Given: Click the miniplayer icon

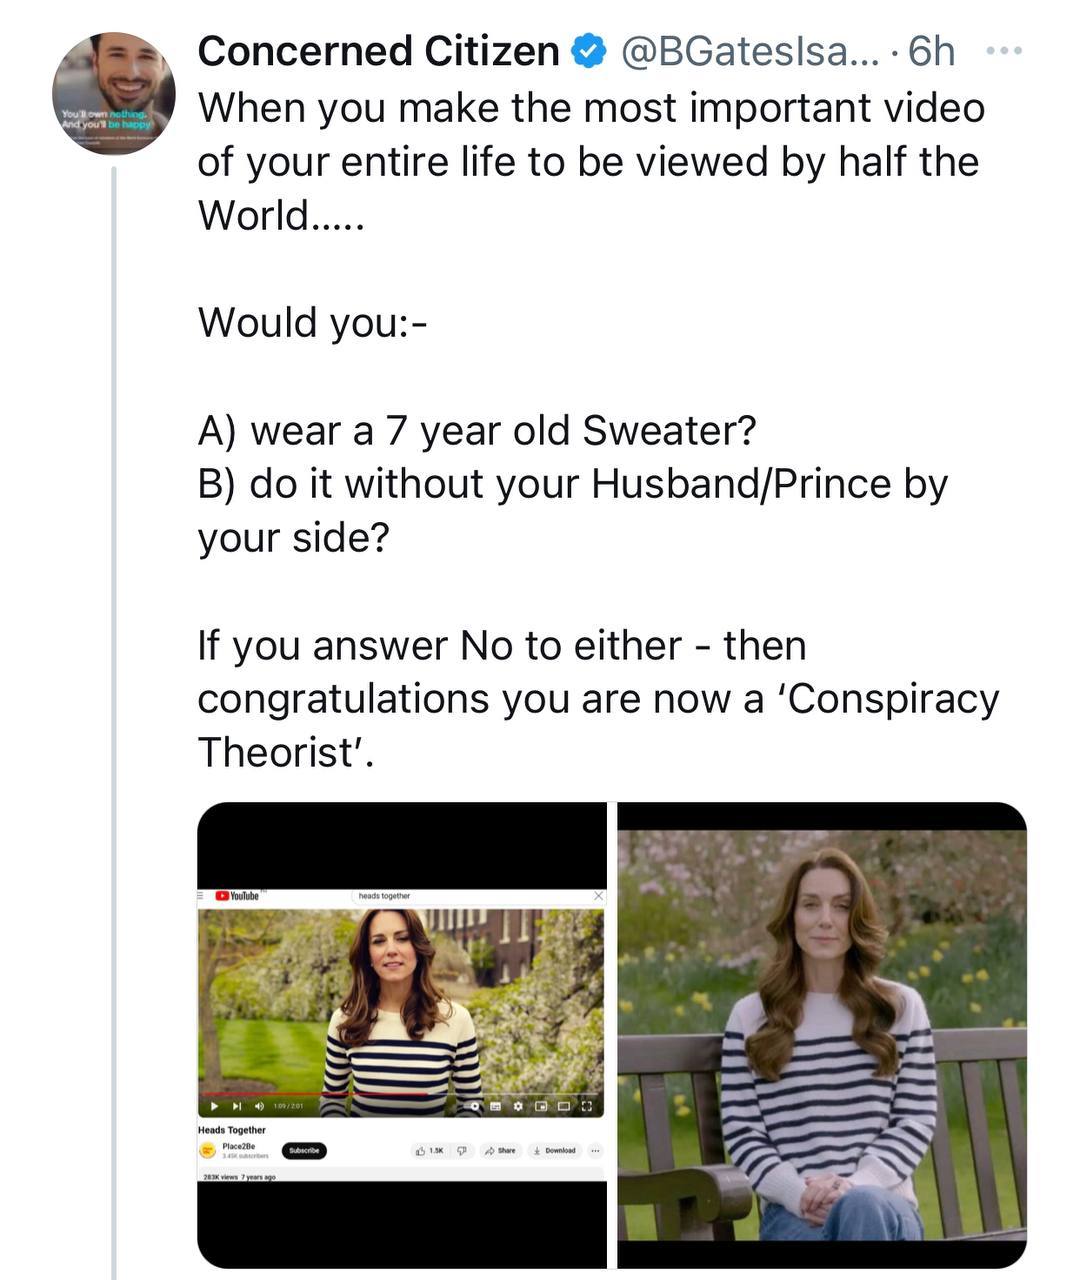Looking at the screenshot, I should pos(541,1107).
